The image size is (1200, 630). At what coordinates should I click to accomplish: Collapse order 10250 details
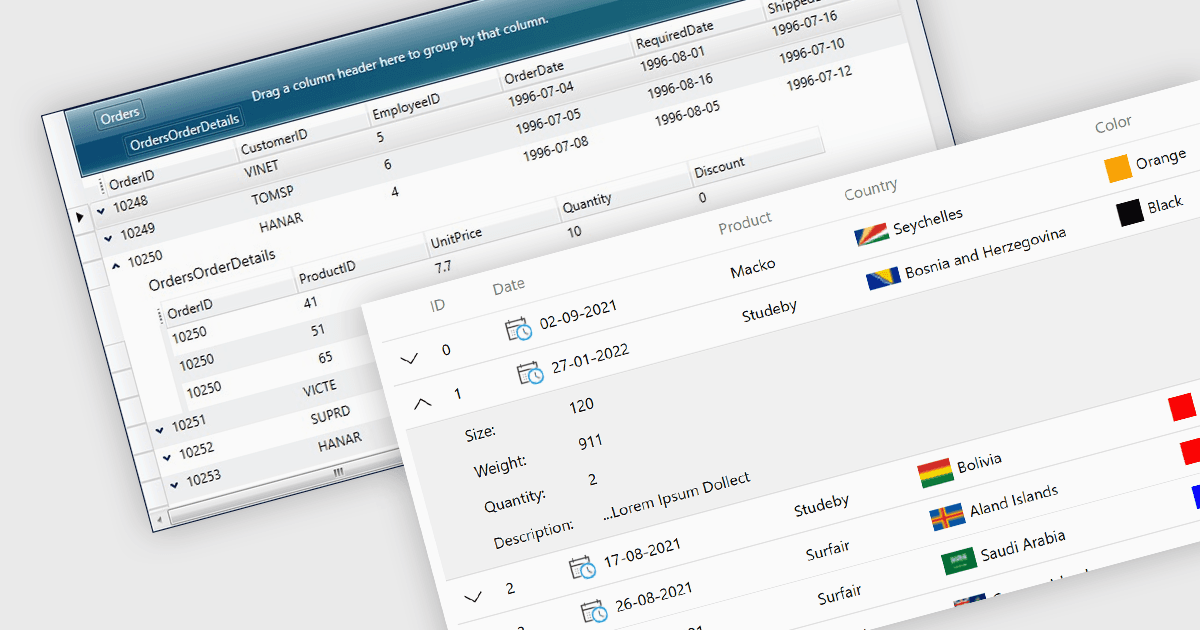116,265
